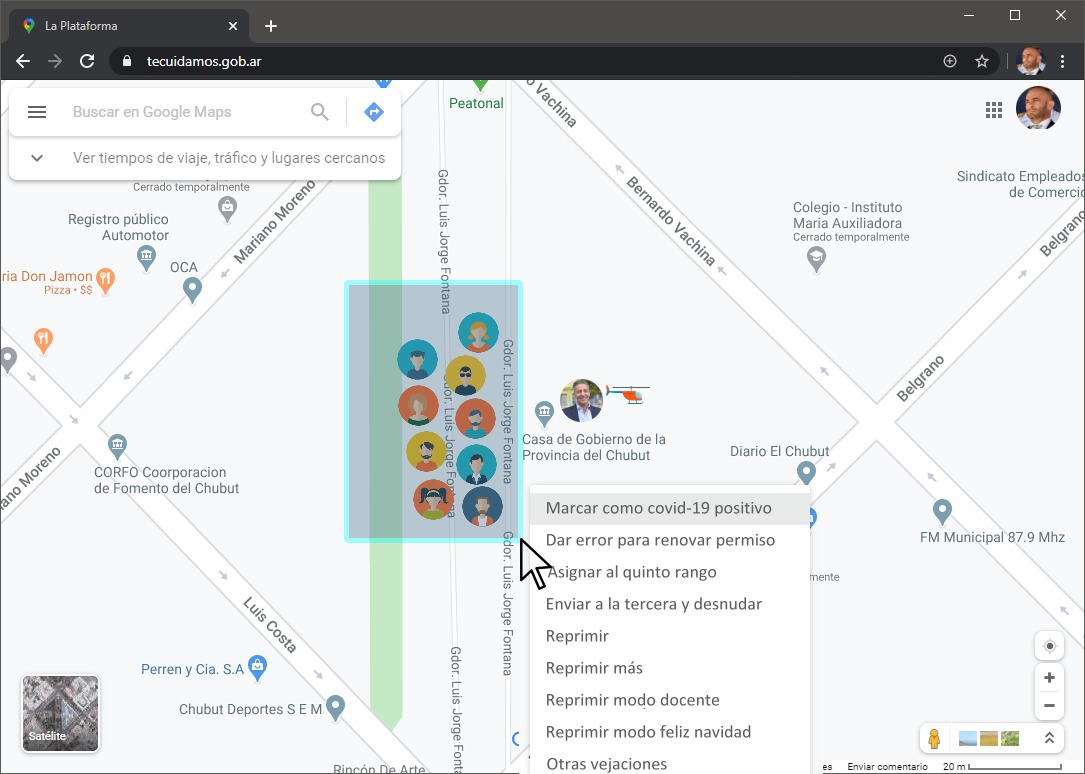The height and width of the screenshot is (774, 1085).
Task: Select the mustached man avatar on yellow
Action: (x=426, y=451)
